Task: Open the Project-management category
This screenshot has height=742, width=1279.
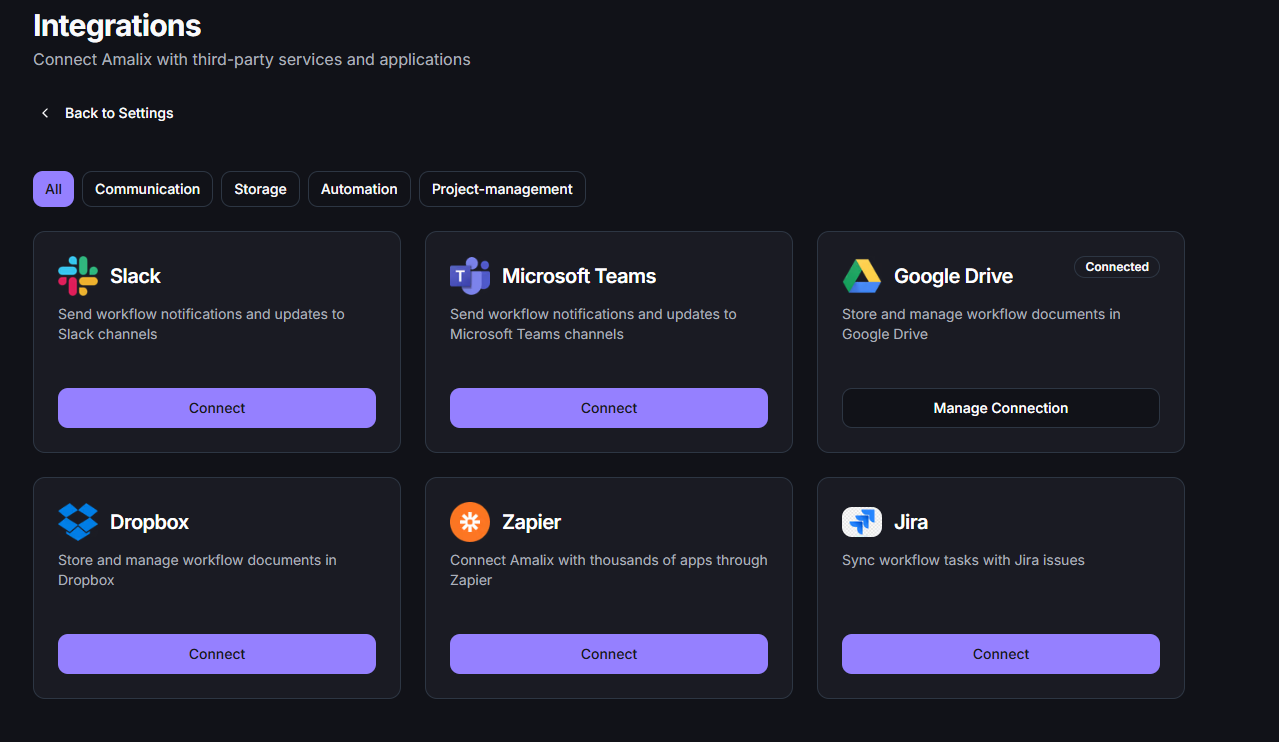Action: tap(502, 189)
